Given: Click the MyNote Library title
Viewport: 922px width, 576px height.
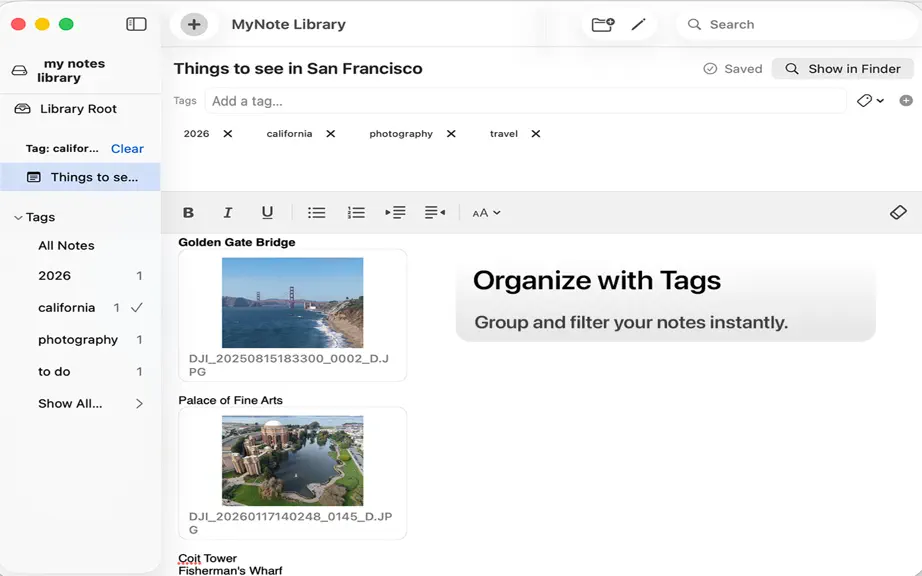Looking at the screenshot, I should pos(289,25).
